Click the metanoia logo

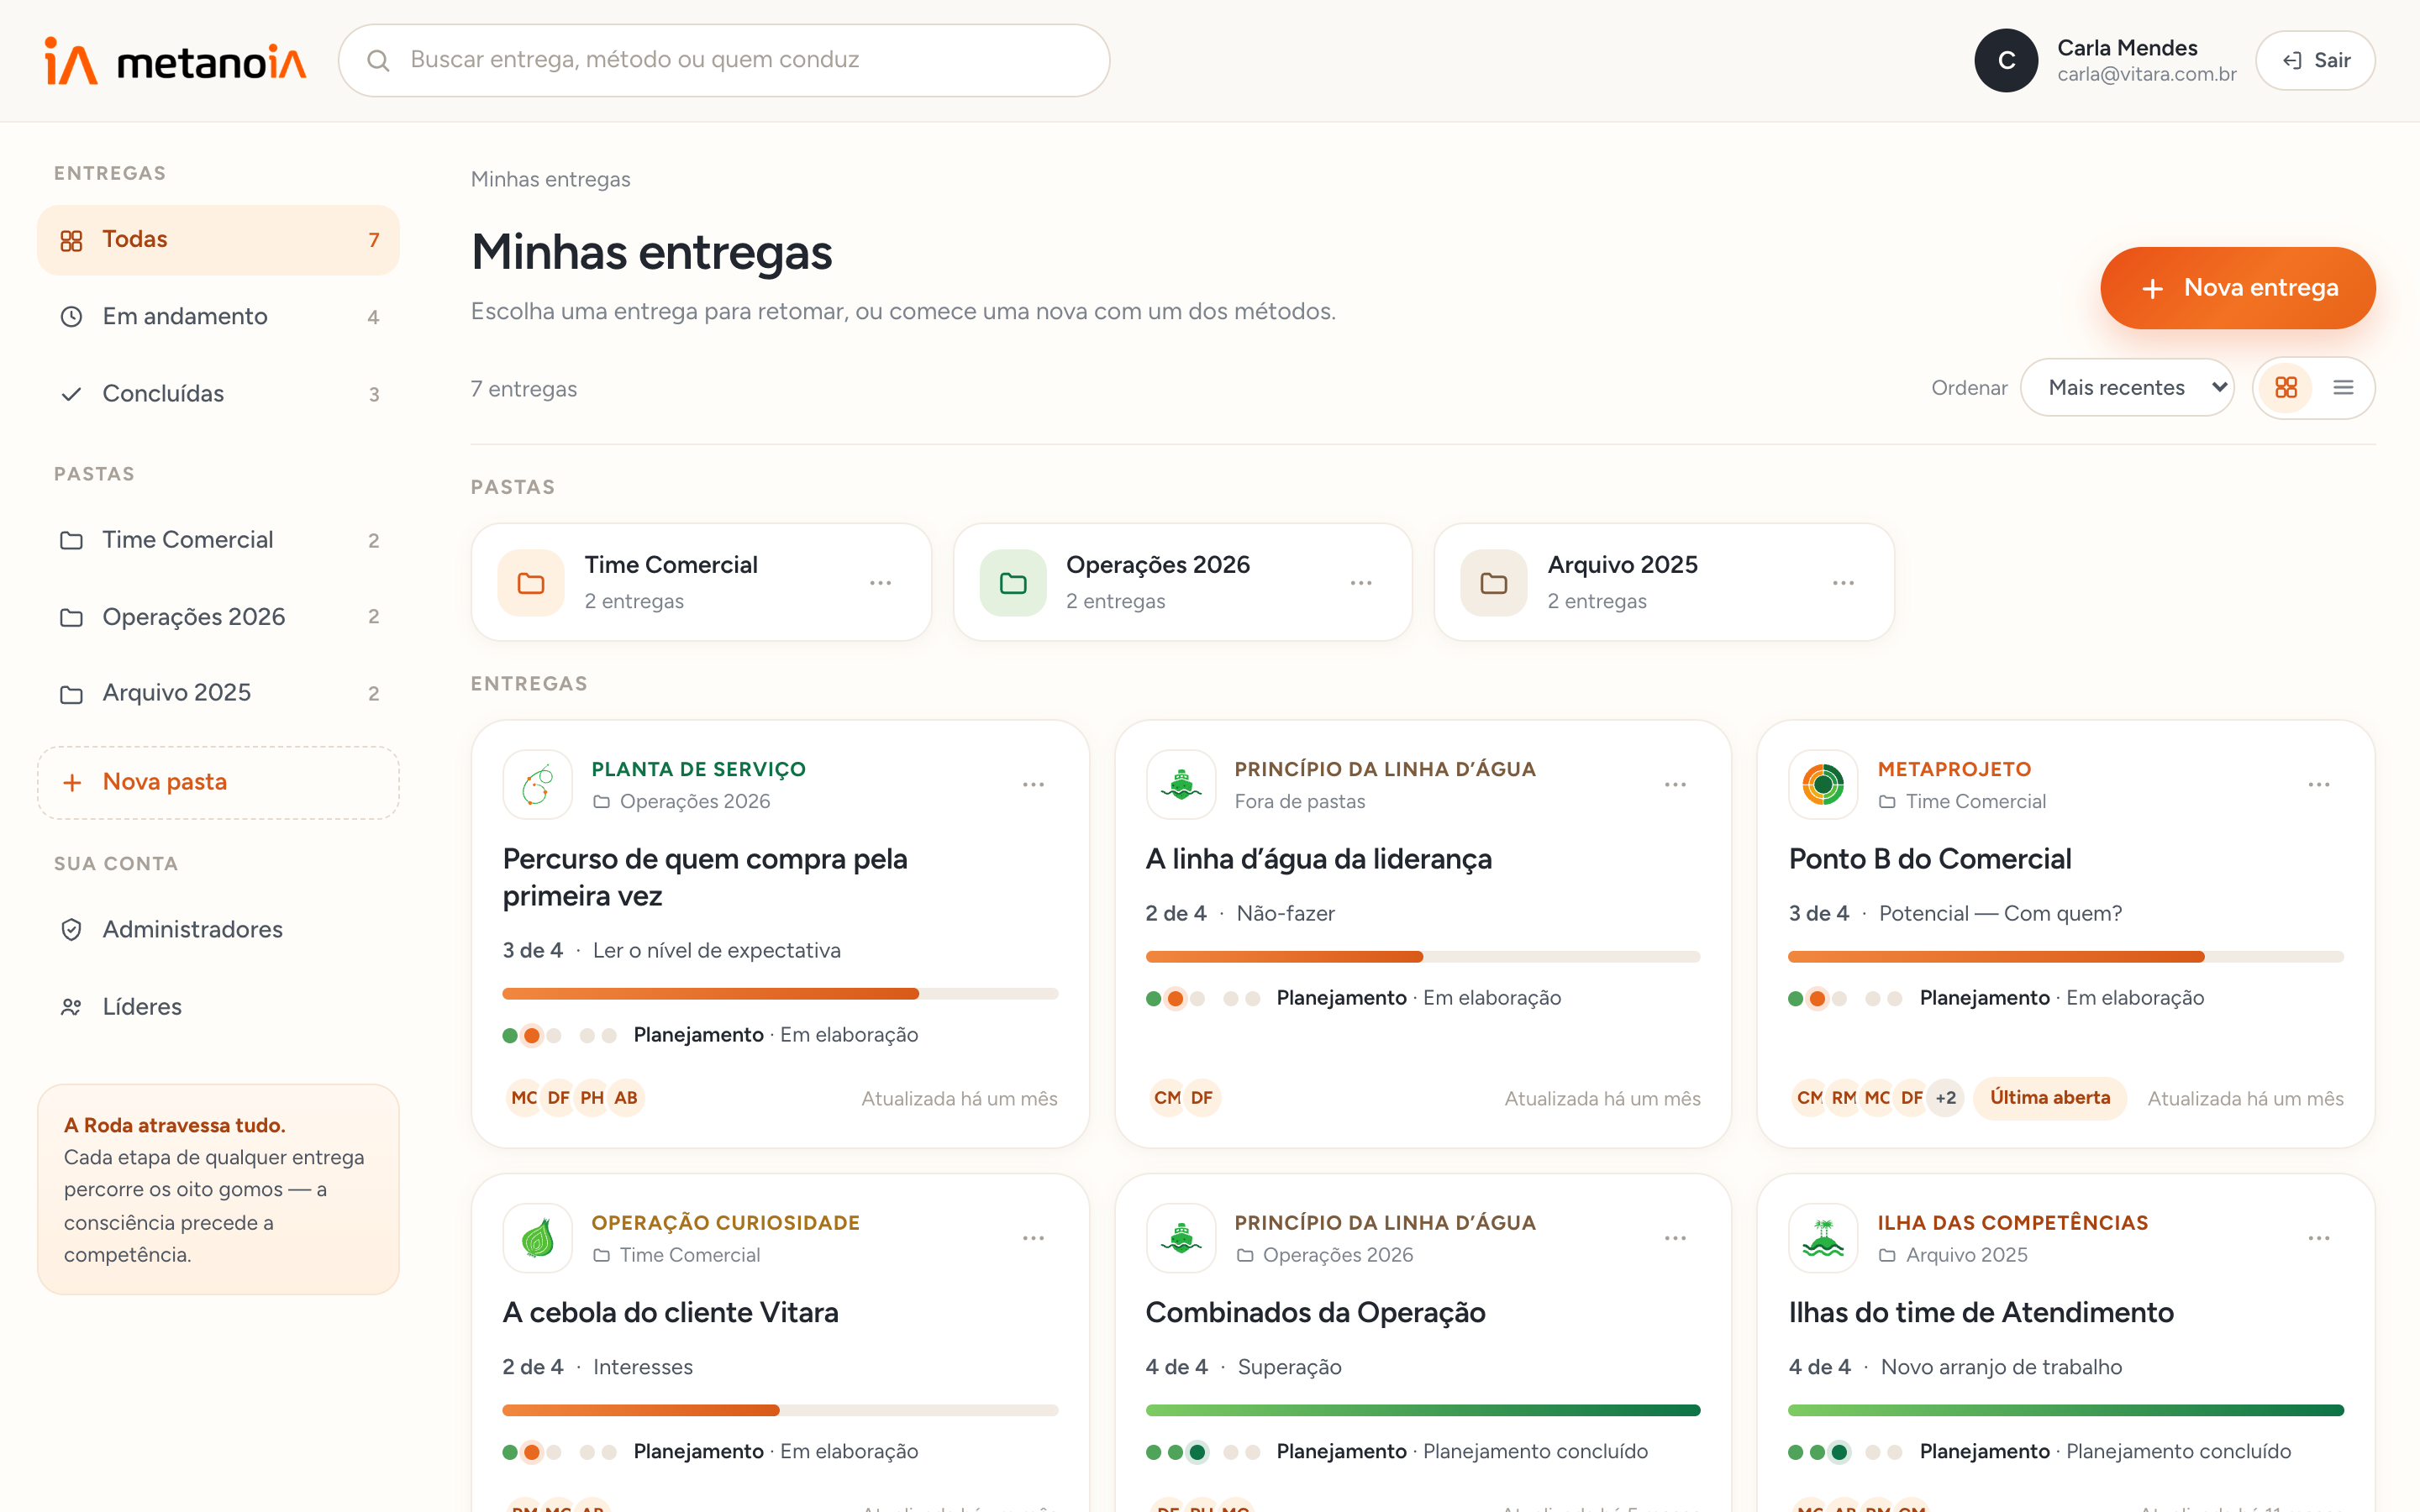[175, 61]
